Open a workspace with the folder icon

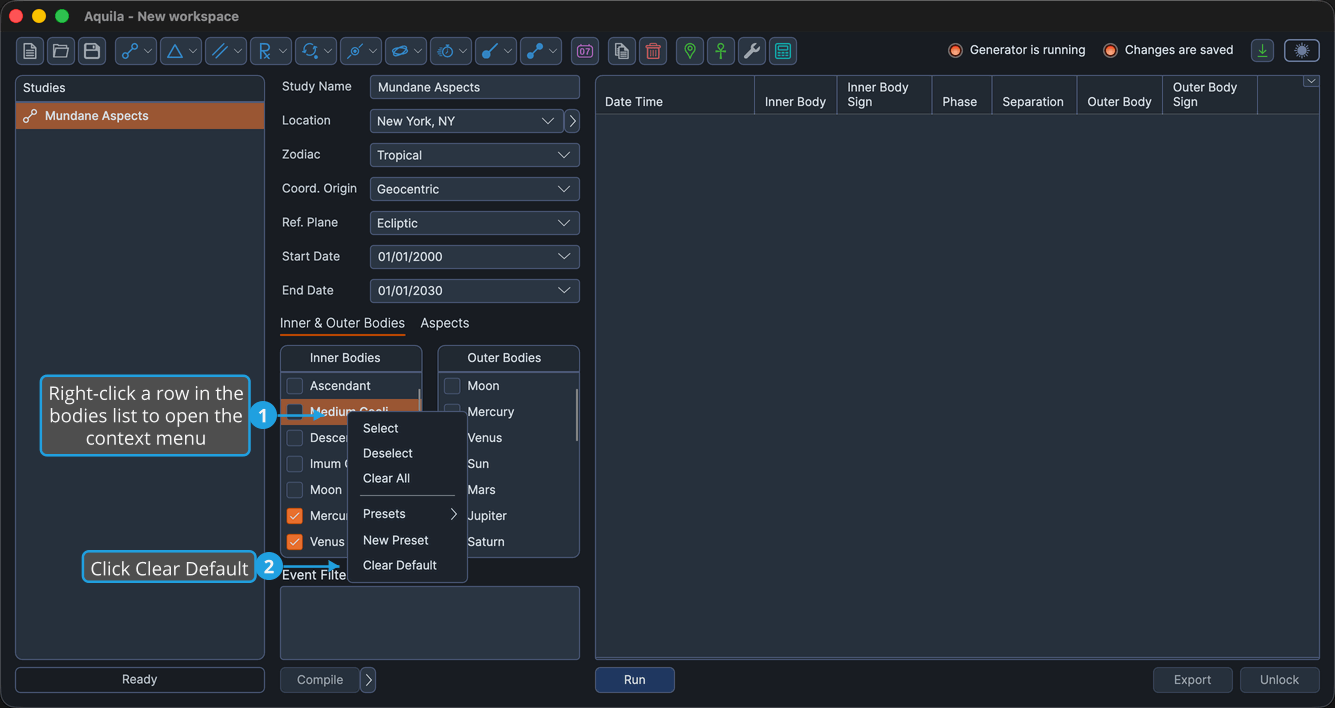[61, 51]
